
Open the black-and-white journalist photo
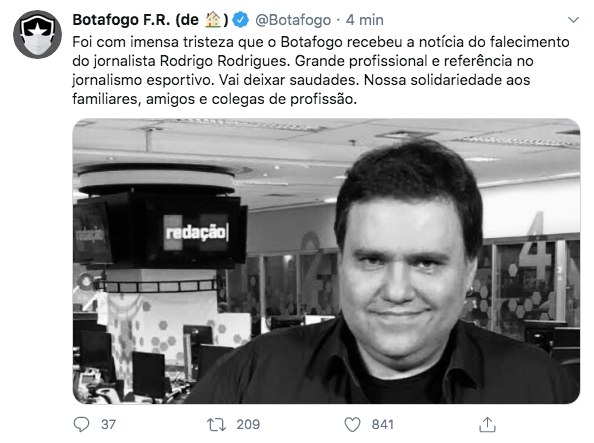[326, 261]
